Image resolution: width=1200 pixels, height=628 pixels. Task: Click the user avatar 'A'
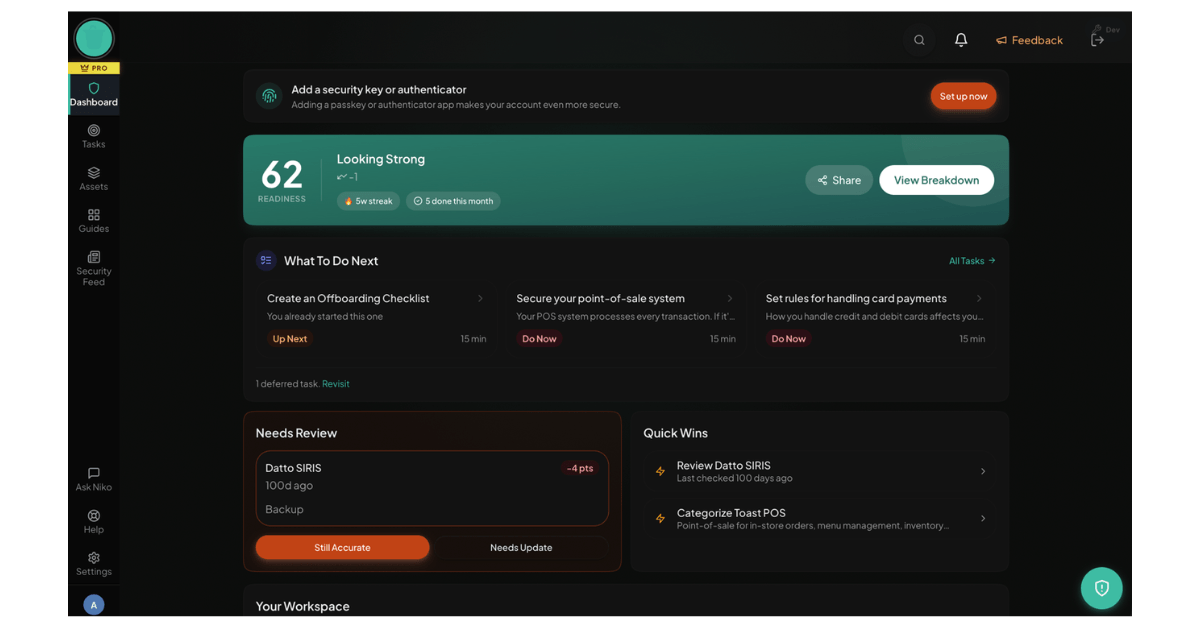(x=94, y=605)
